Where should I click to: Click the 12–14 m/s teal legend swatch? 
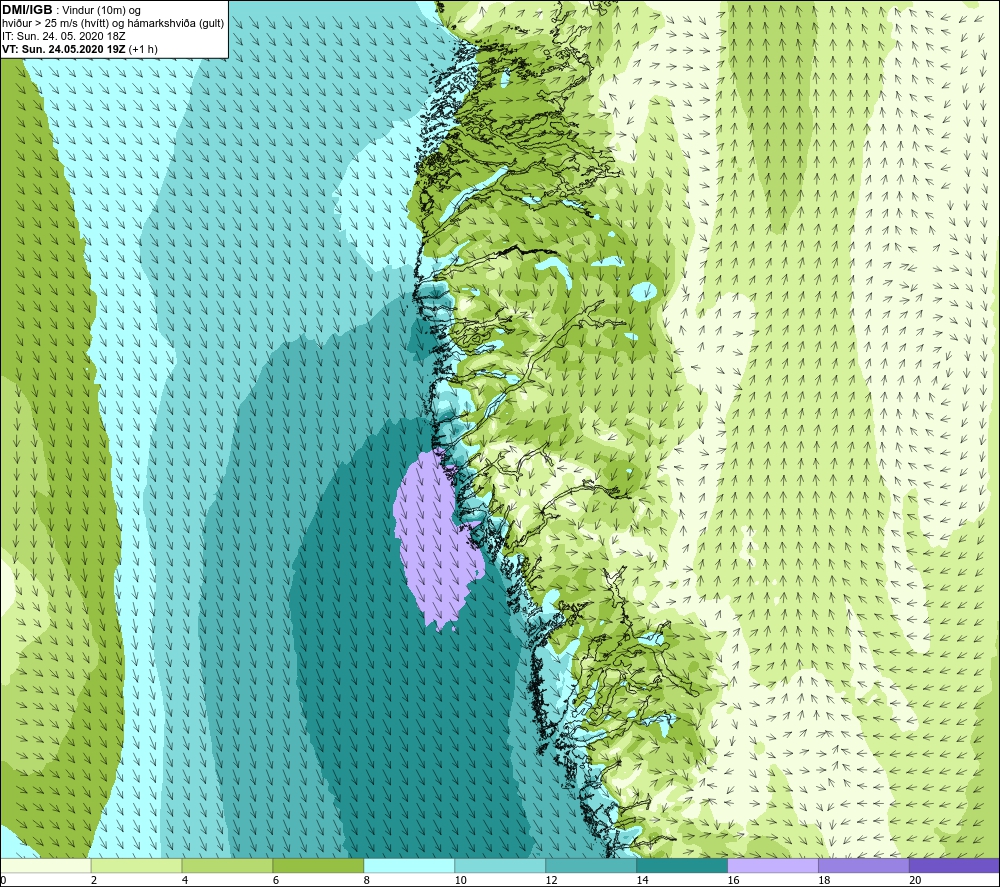pos(591,865)
